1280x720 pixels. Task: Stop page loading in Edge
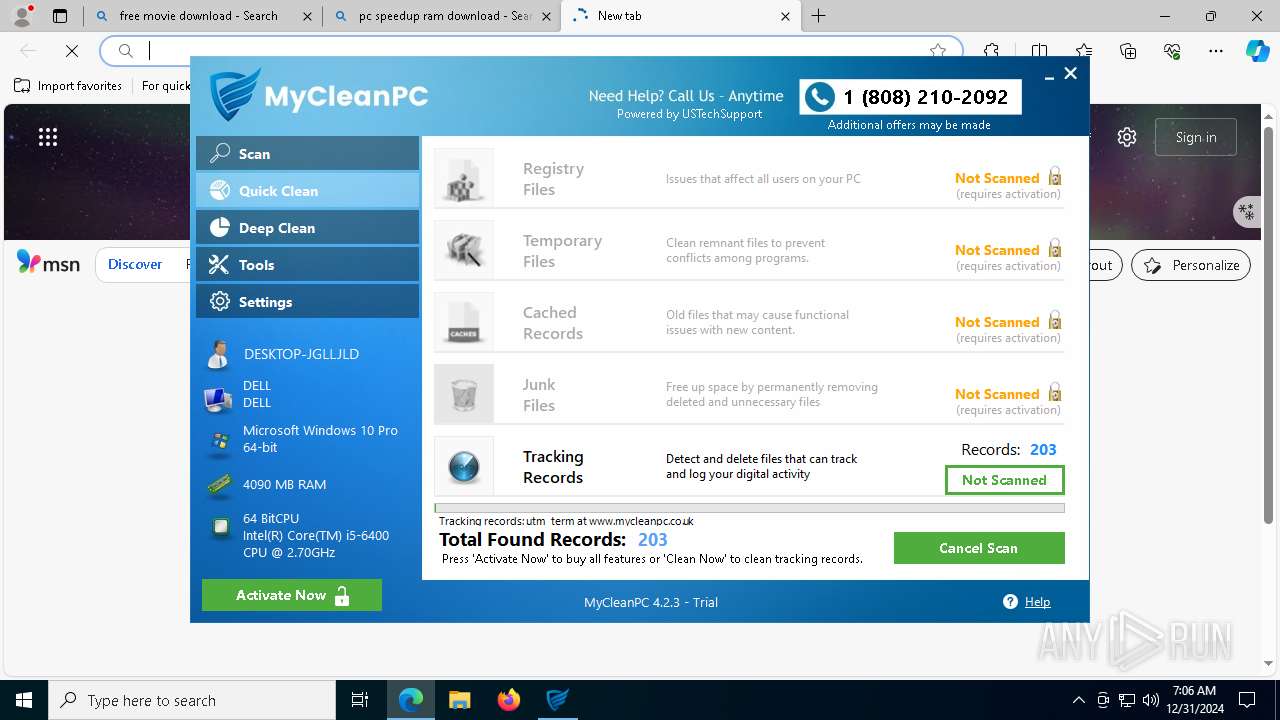point(72,50)
